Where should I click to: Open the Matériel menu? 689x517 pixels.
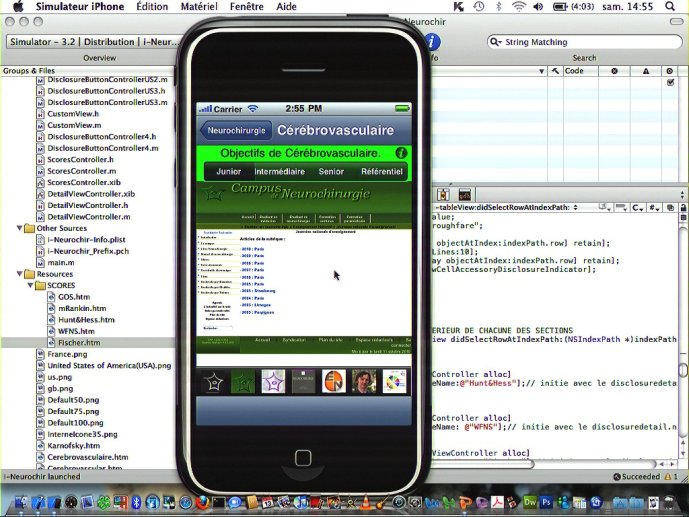click(199, 7)
